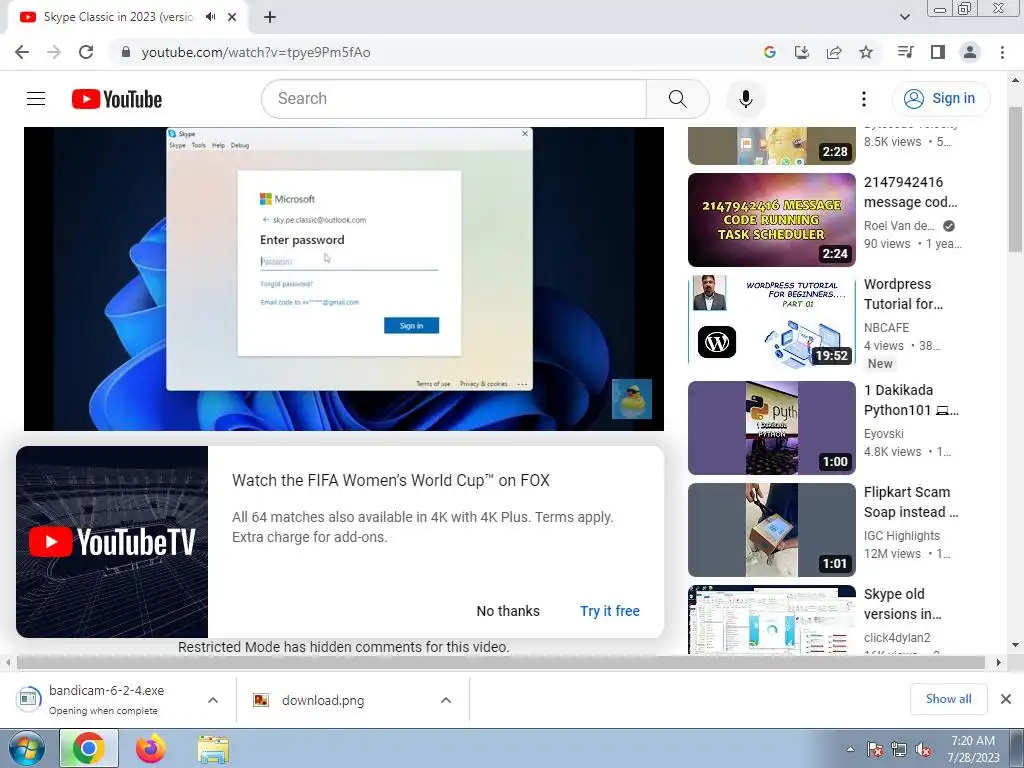Click the lock icon in the address bar
The width and height of the screenshot is (1024, 768).
[126, 52]
